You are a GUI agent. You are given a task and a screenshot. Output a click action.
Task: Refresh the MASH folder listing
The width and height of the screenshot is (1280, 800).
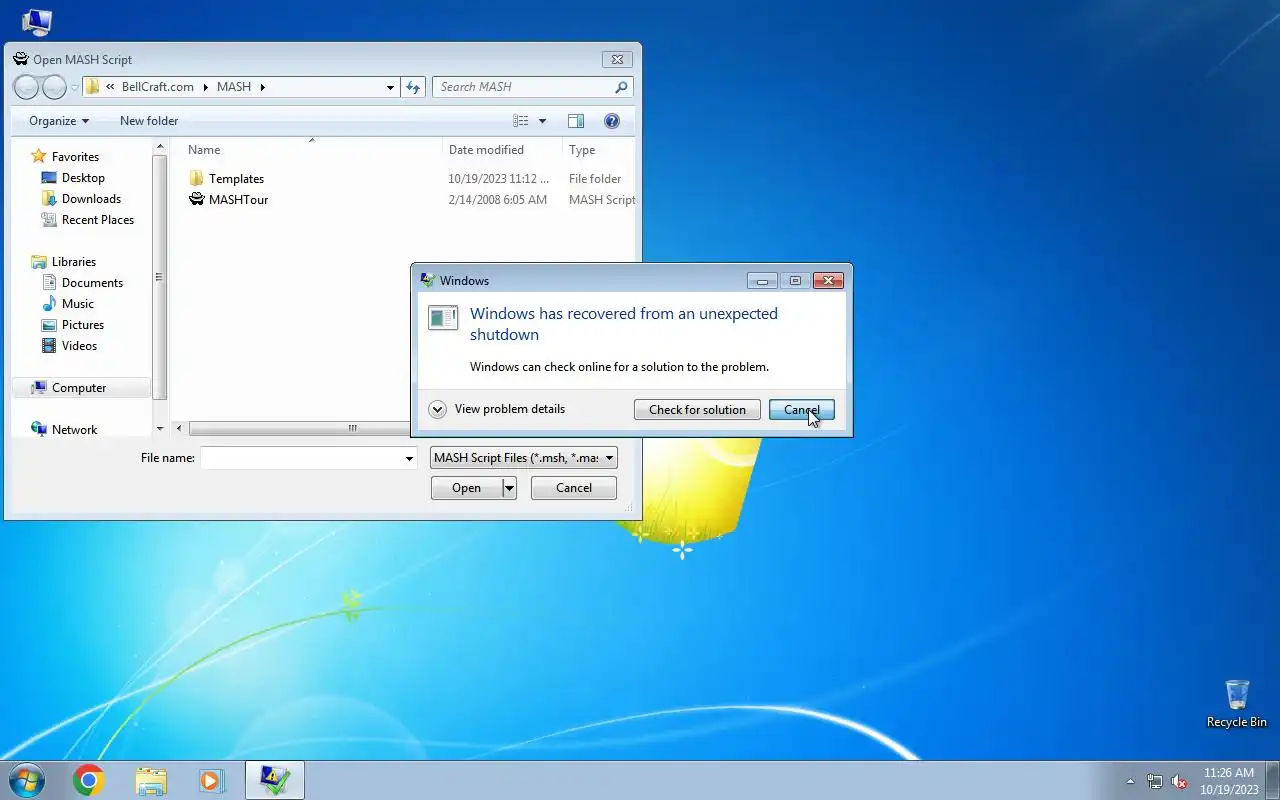[413, 87]
